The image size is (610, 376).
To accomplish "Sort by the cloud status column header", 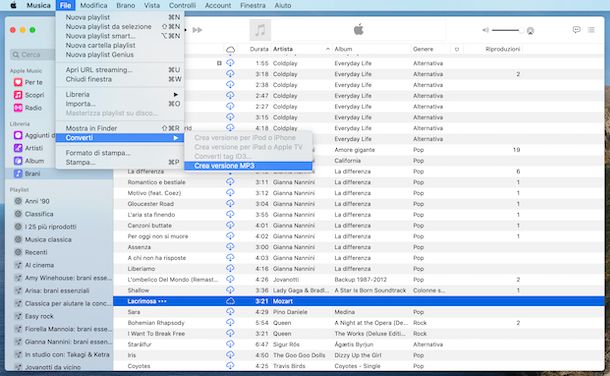I will pyautogui.click(x=230, y=49).
